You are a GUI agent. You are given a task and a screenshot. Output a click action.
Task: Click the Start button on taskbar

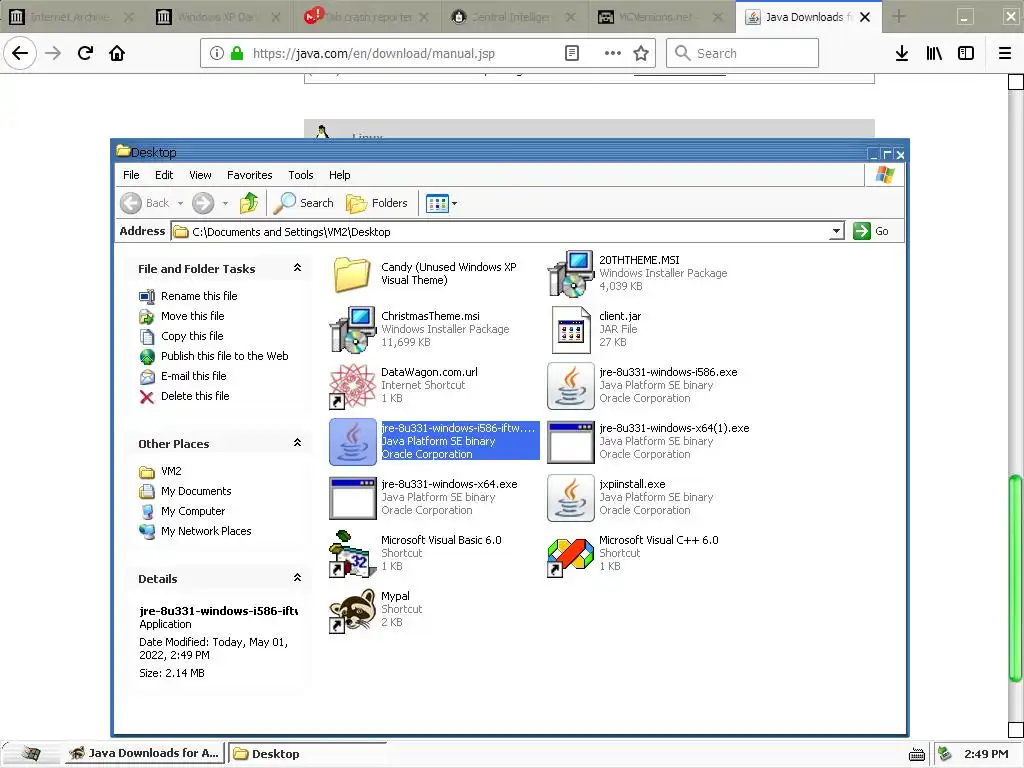(x=30, y=754)
